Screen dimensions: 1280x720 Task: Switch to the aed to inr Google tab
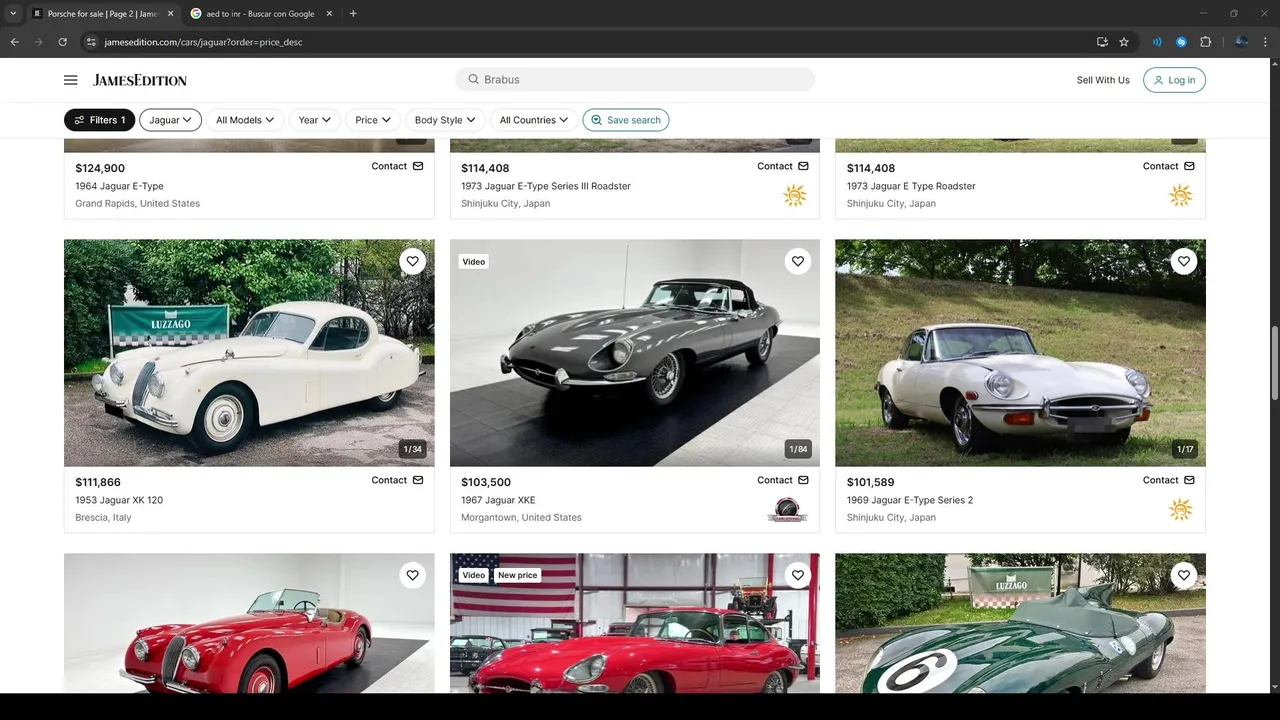pos(258,14)
